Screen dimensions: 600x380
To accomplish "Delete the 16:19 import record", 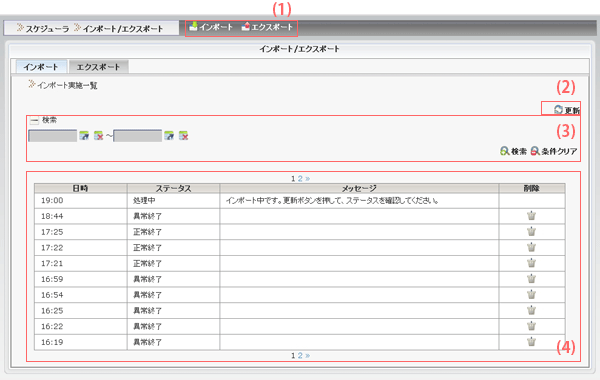I will pyautogui.click(x=532, y=342).
